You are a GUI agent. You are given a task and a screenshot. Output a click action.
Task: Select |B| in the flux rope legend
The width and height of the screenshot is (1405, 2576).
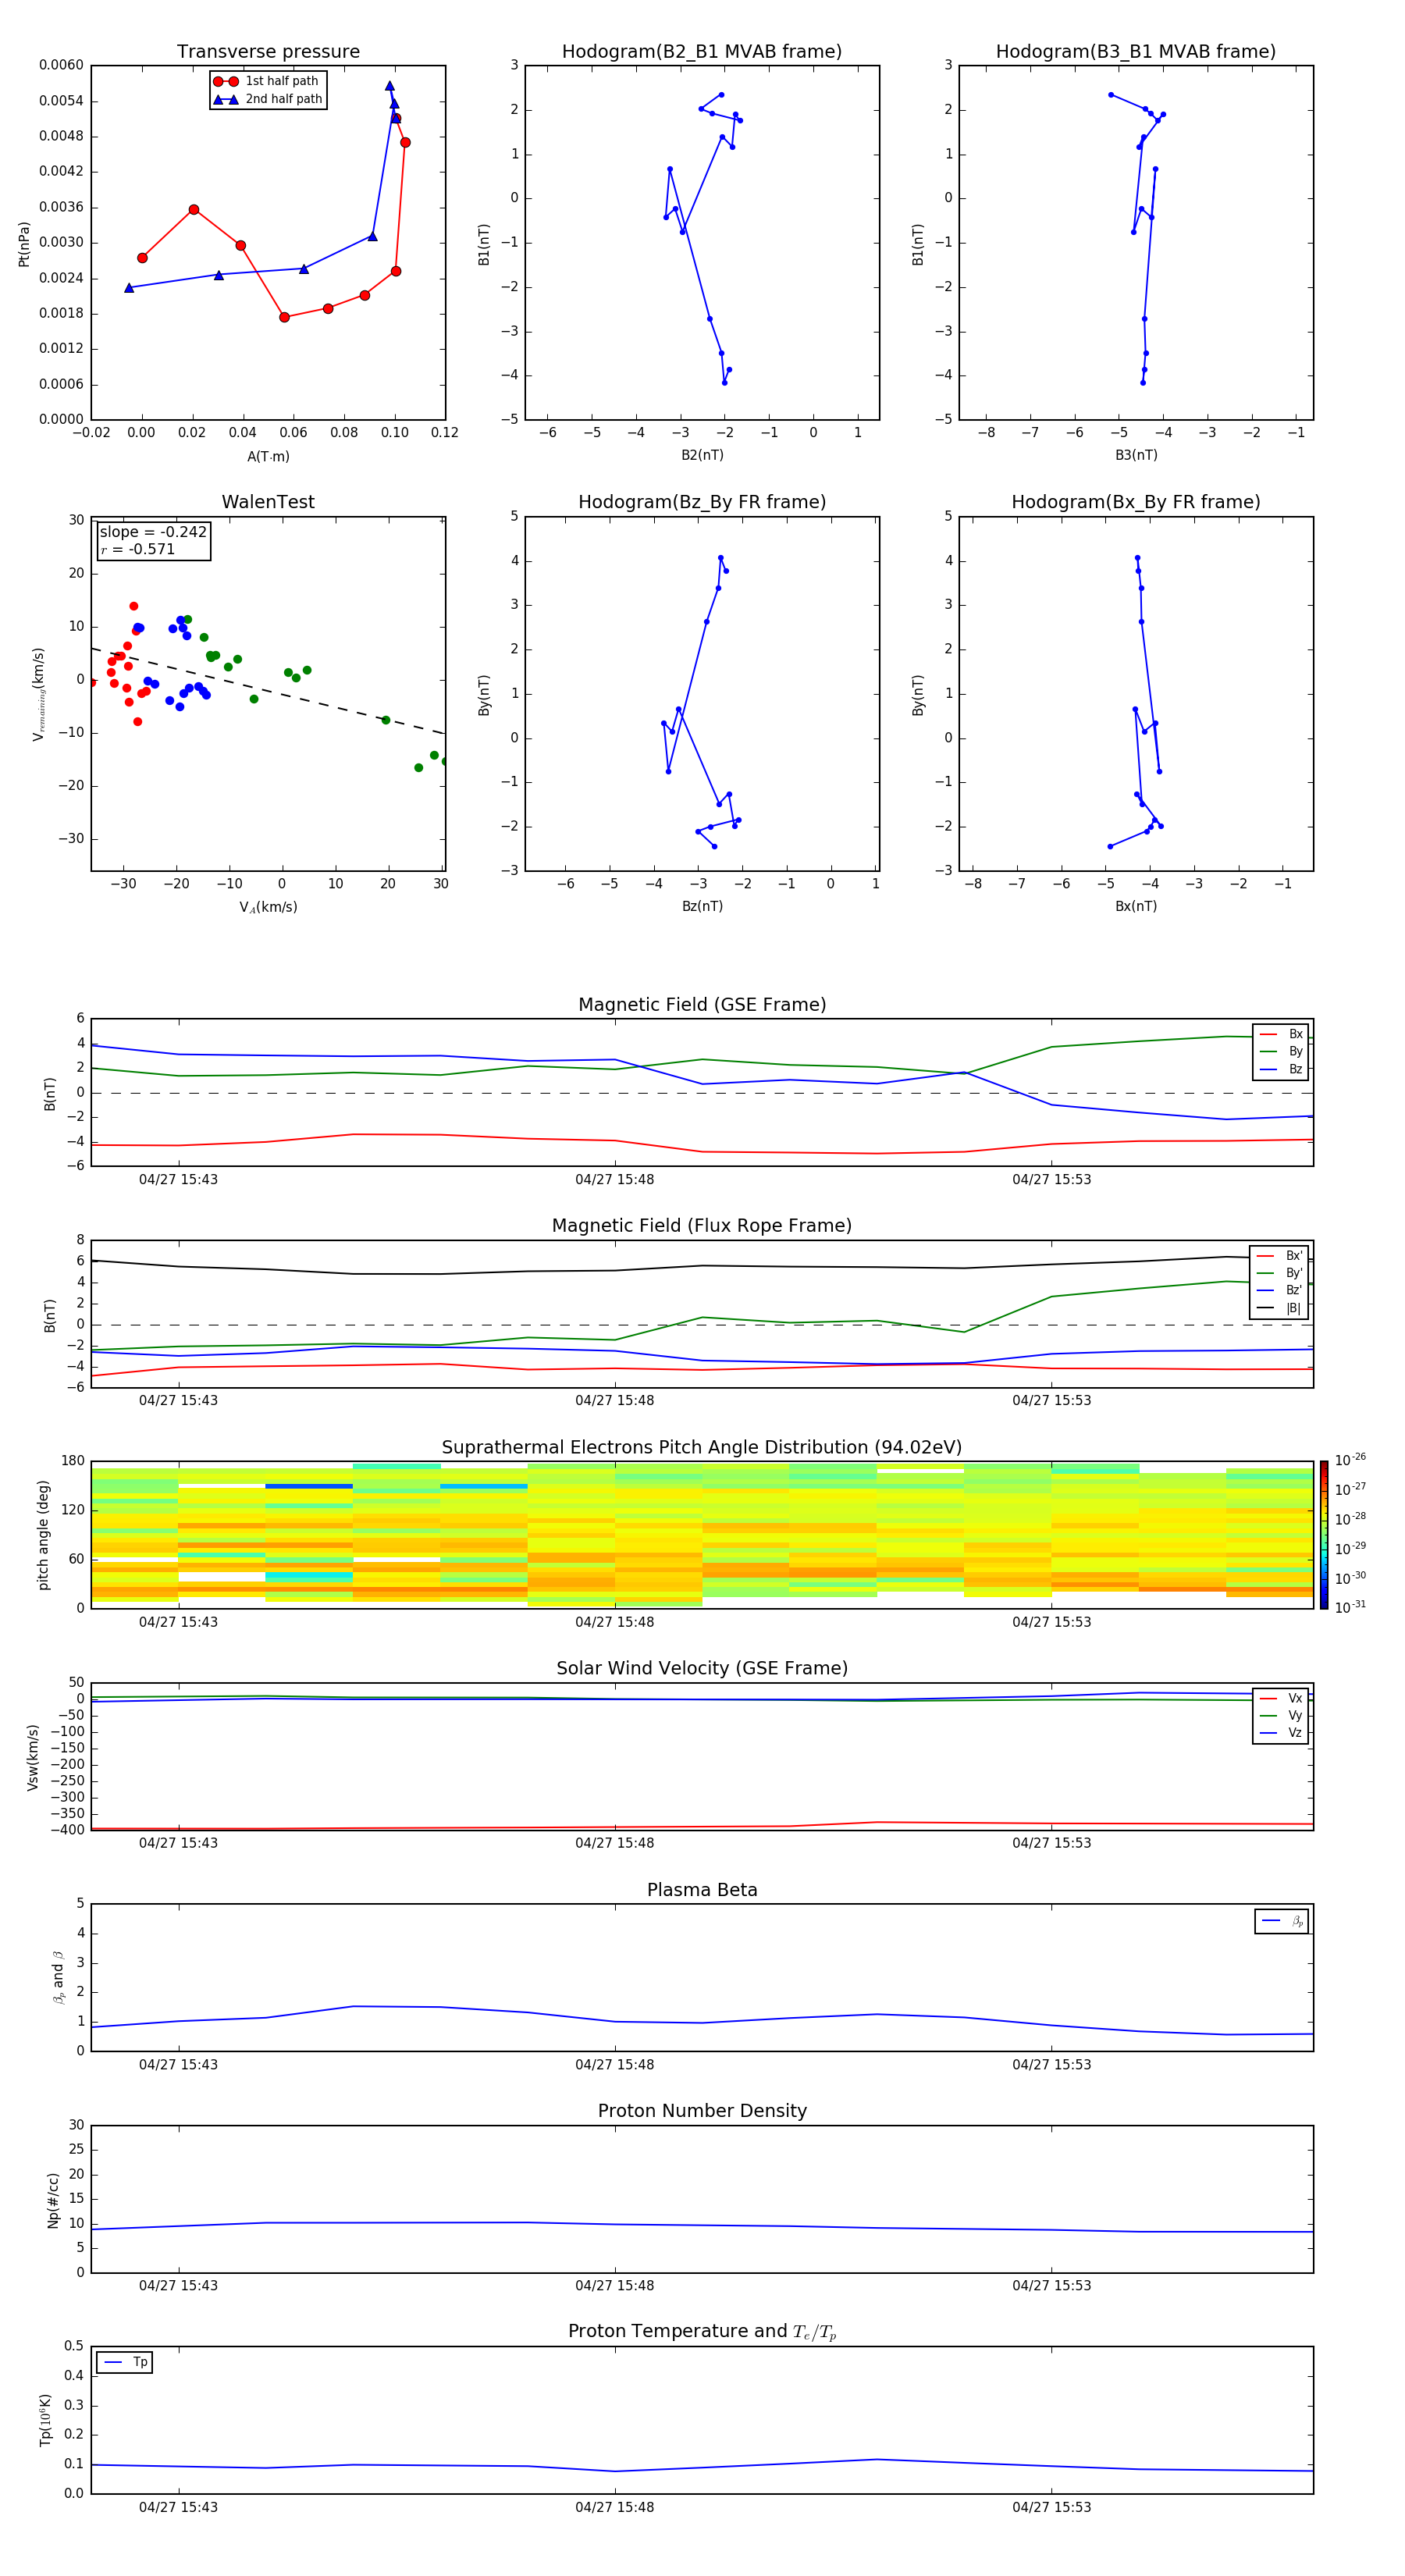click(1281, 1308)
